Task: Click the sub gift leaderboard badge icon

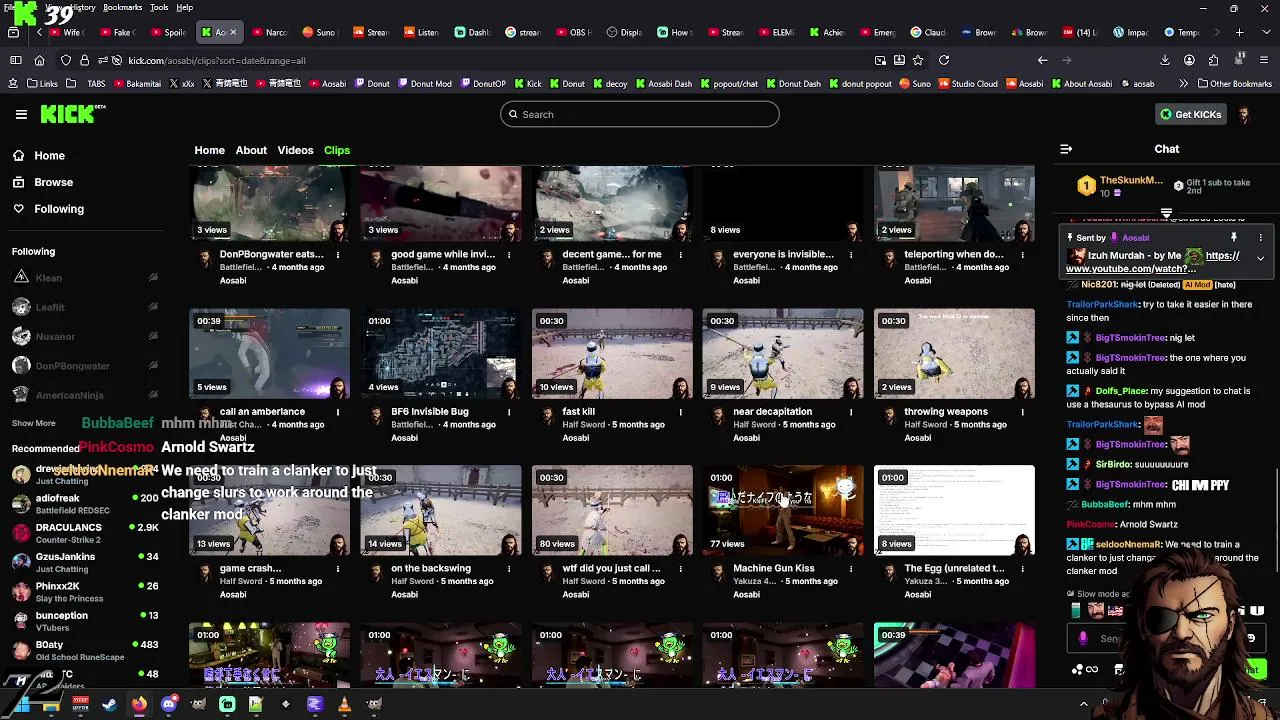Action: [x=1086, y=185]
